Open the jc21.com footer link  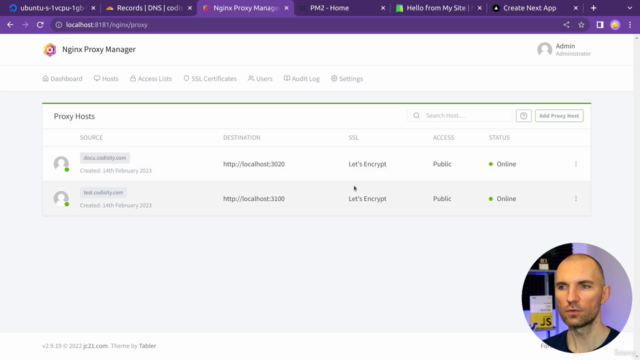tap(96, 346)
